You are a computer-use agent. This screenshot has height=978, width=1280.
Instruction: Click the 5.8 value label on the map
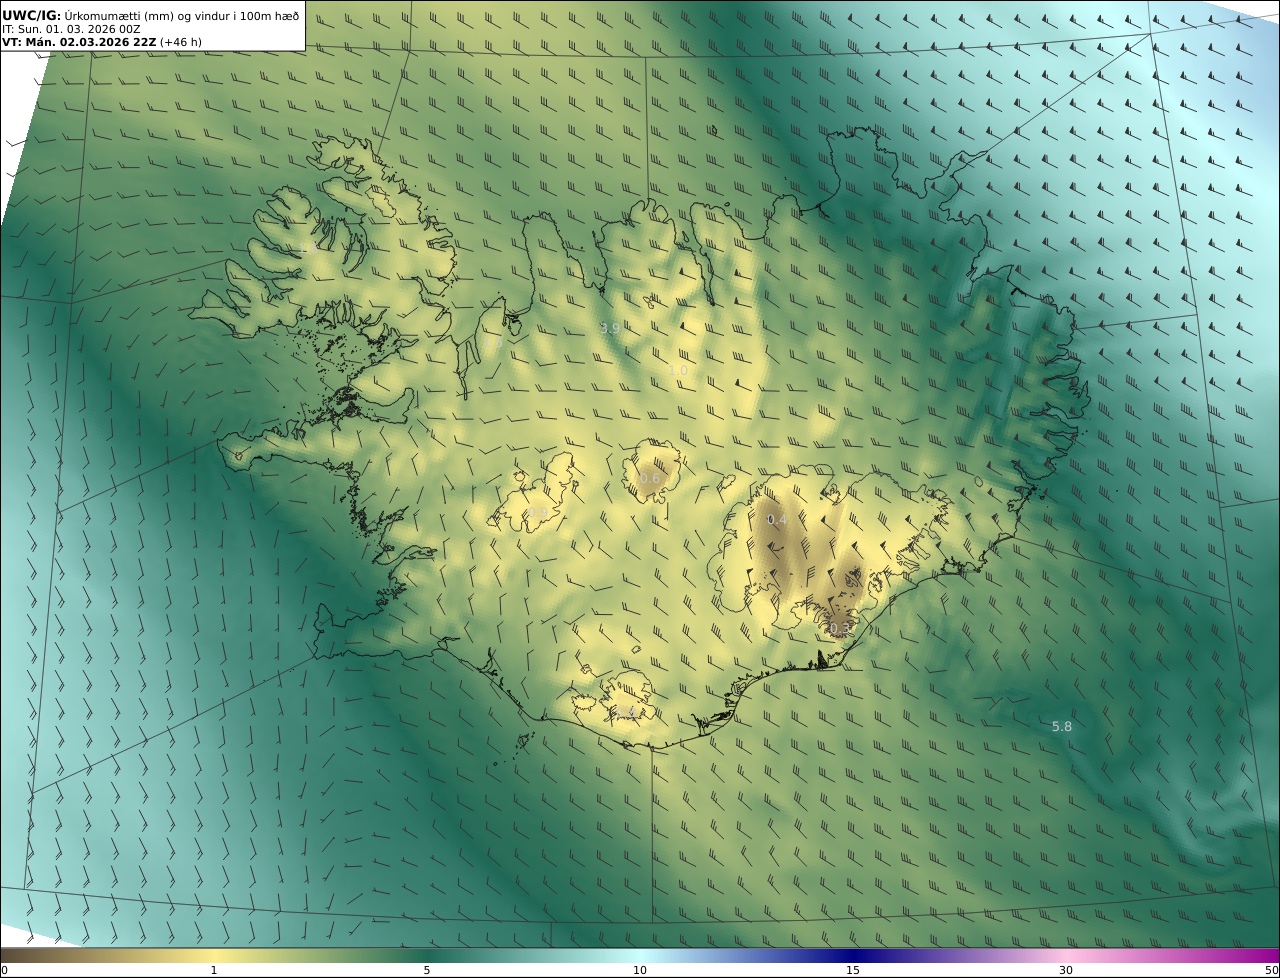(x=1062, y=727)
